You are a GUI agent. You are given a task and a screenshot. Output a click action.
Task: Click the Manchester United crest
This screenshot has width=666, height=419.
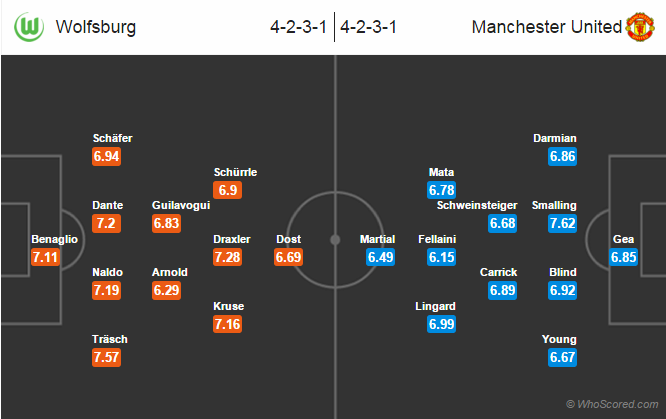[639, 27]
